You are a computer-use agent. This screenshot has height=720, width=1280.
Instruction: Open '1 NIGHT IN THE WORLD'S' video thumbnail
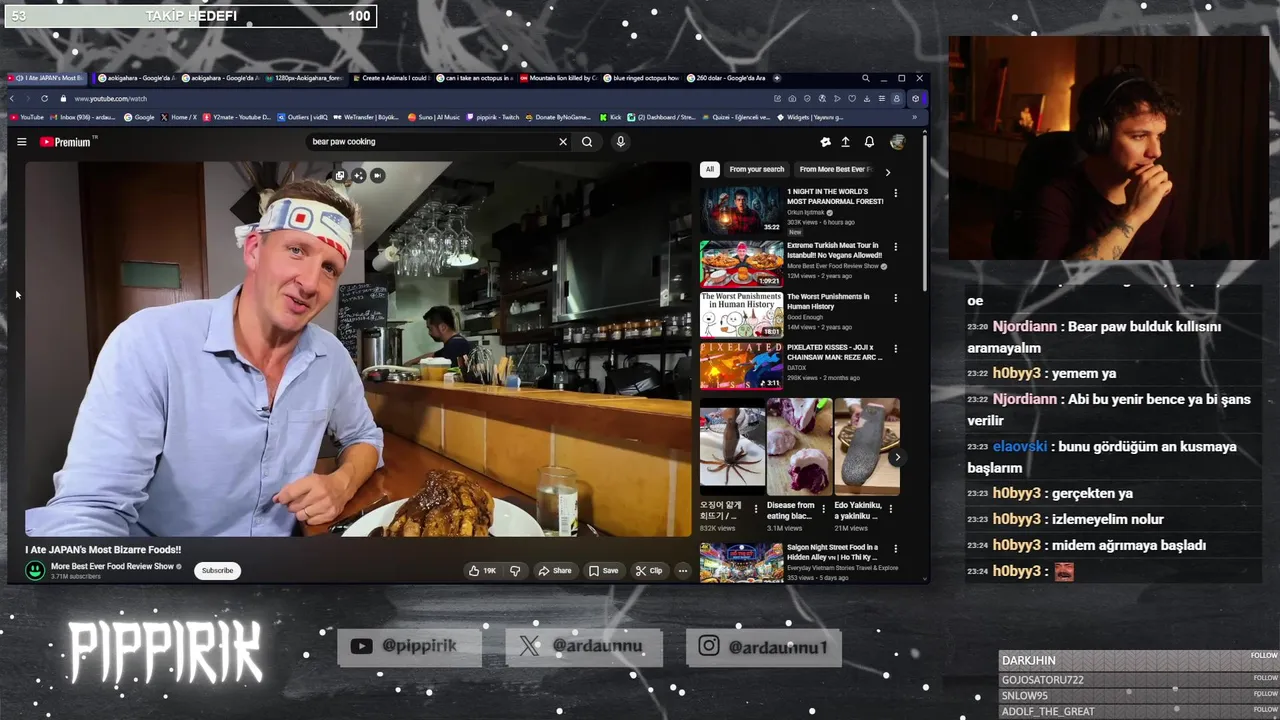tap(741, 210)
